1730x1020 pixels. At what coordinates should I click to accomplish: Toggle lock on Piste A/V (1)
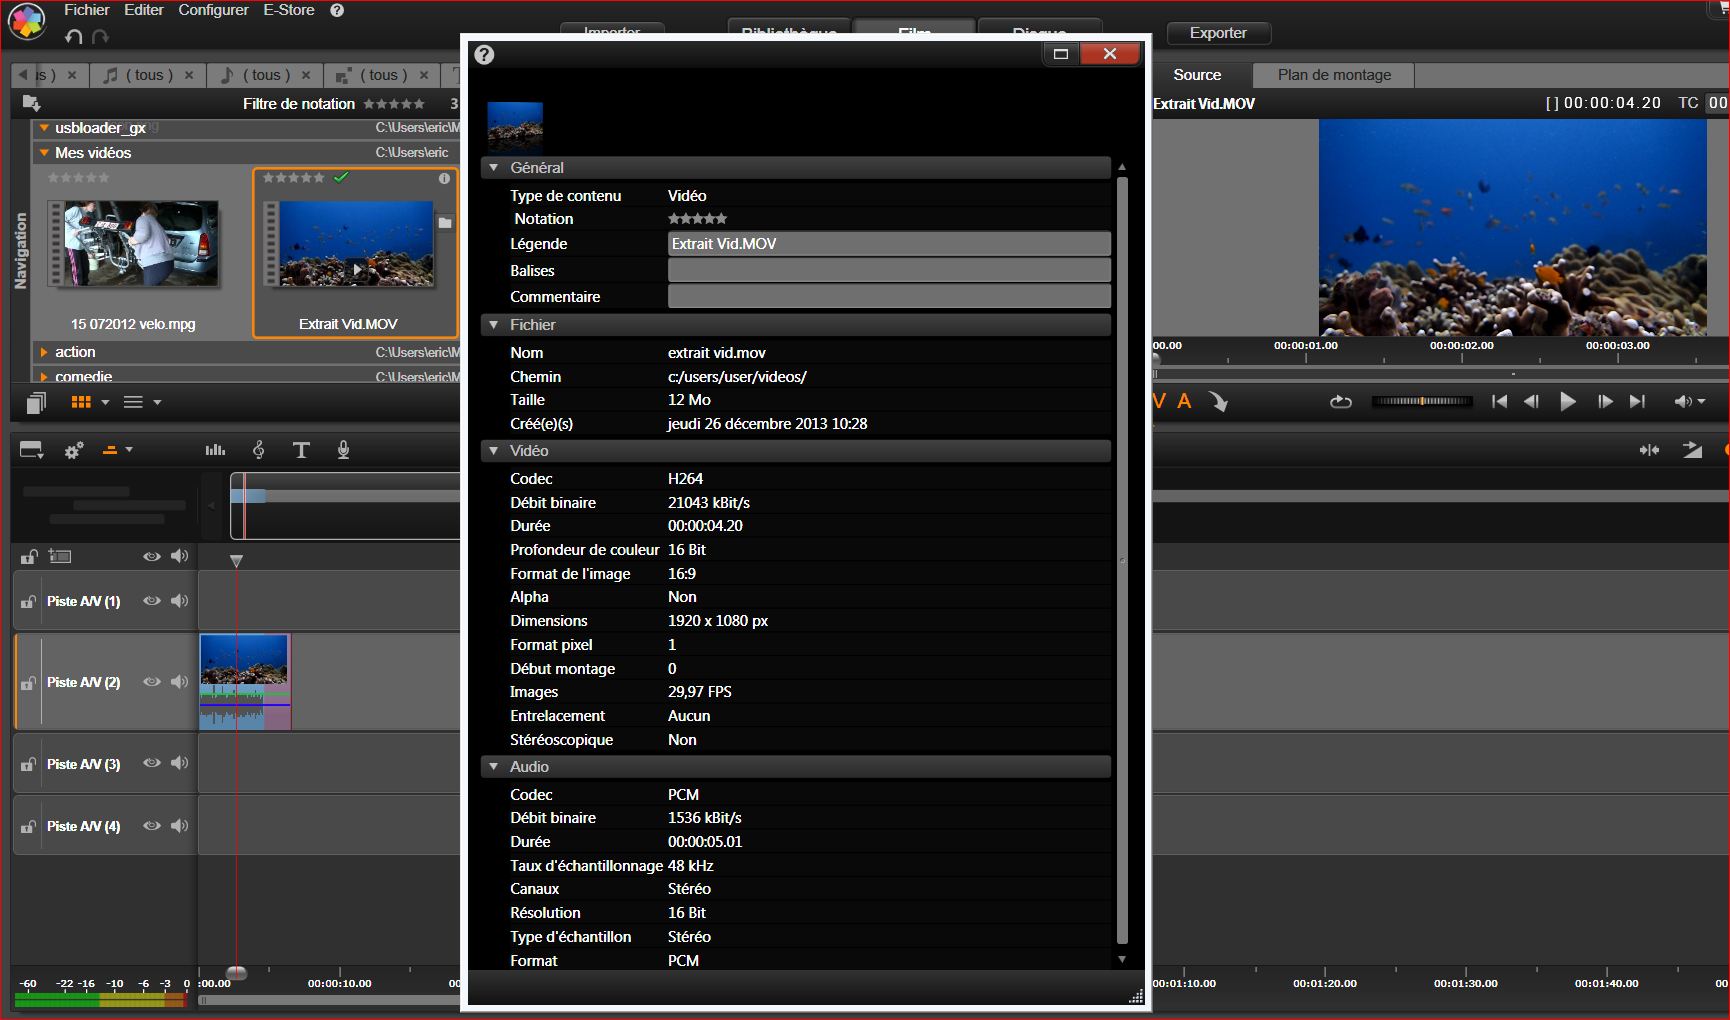[x=29, y=601]
